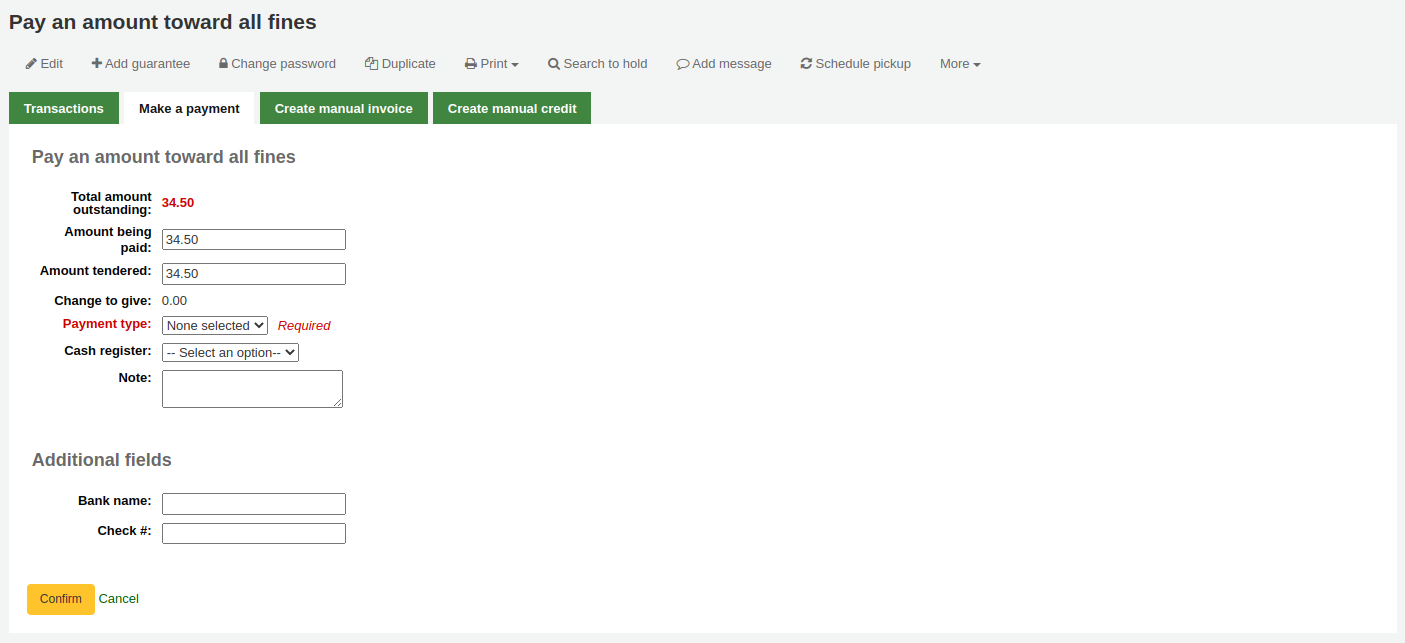This screenshot has width=1405, height=643.
Task: Open the Payment type dropdown
Action: 215,326
